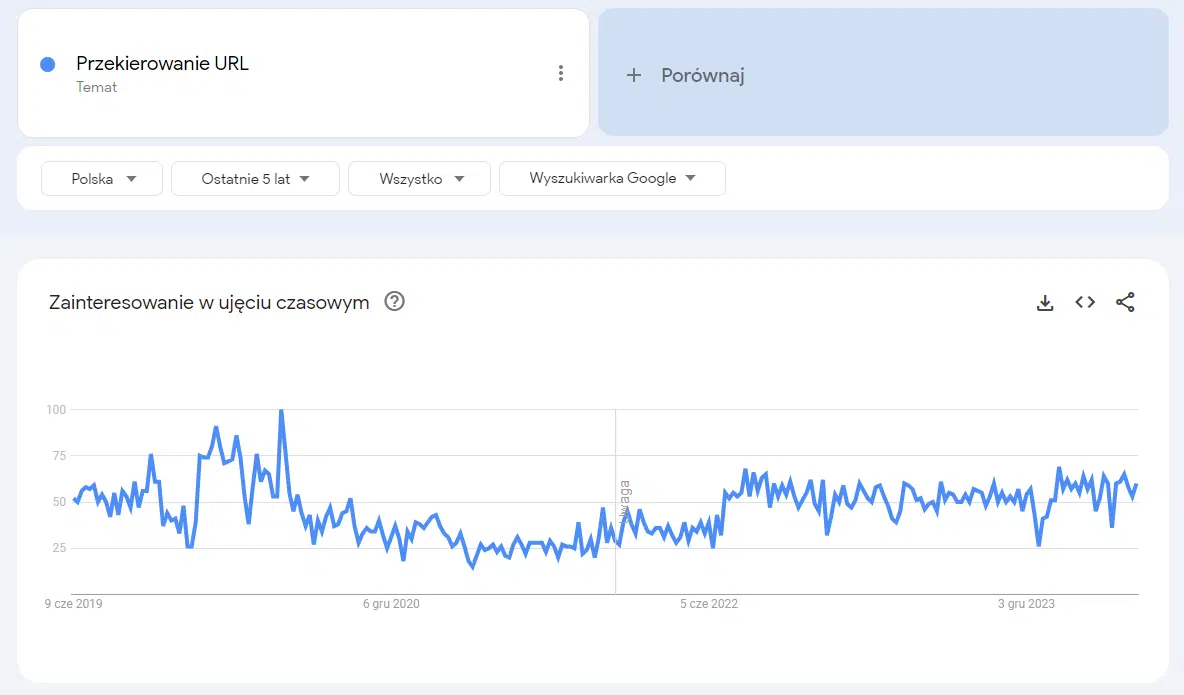Viewport: 1184px width, 695px height.
Task: Click the blue color dot of the term
Action: 47,64
